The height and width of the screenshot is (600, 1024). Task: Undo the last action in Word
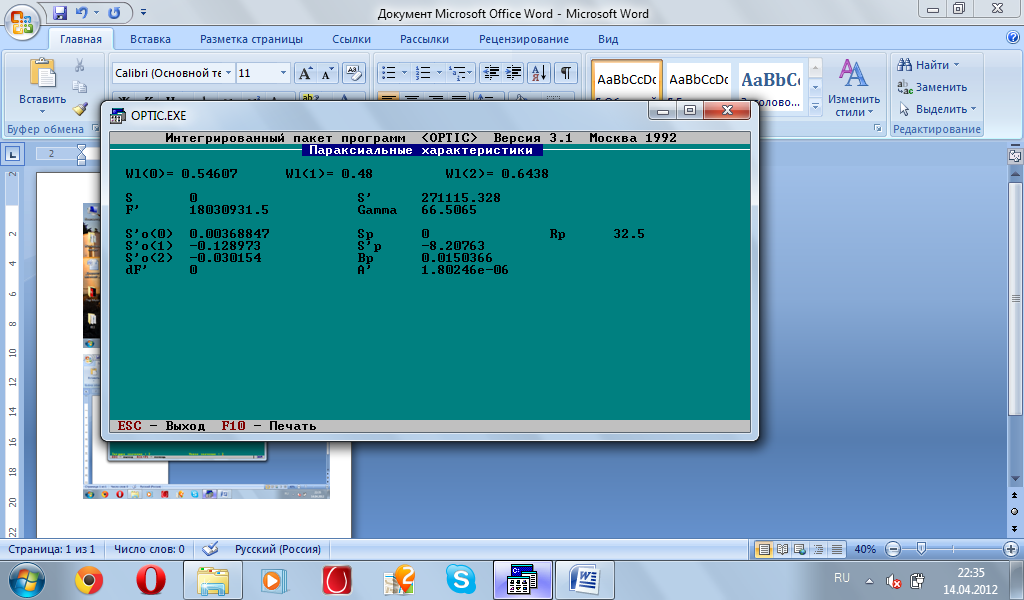[82, 12]
